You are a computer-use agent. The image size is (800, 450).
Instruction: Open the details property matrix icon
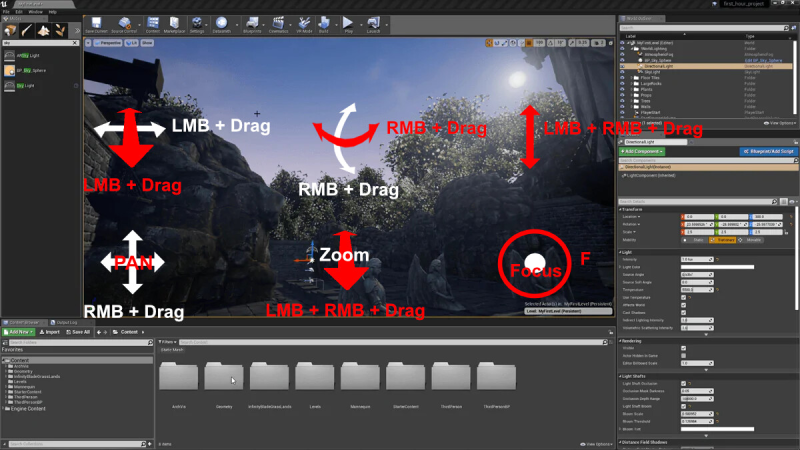click(x=784, y=202)
